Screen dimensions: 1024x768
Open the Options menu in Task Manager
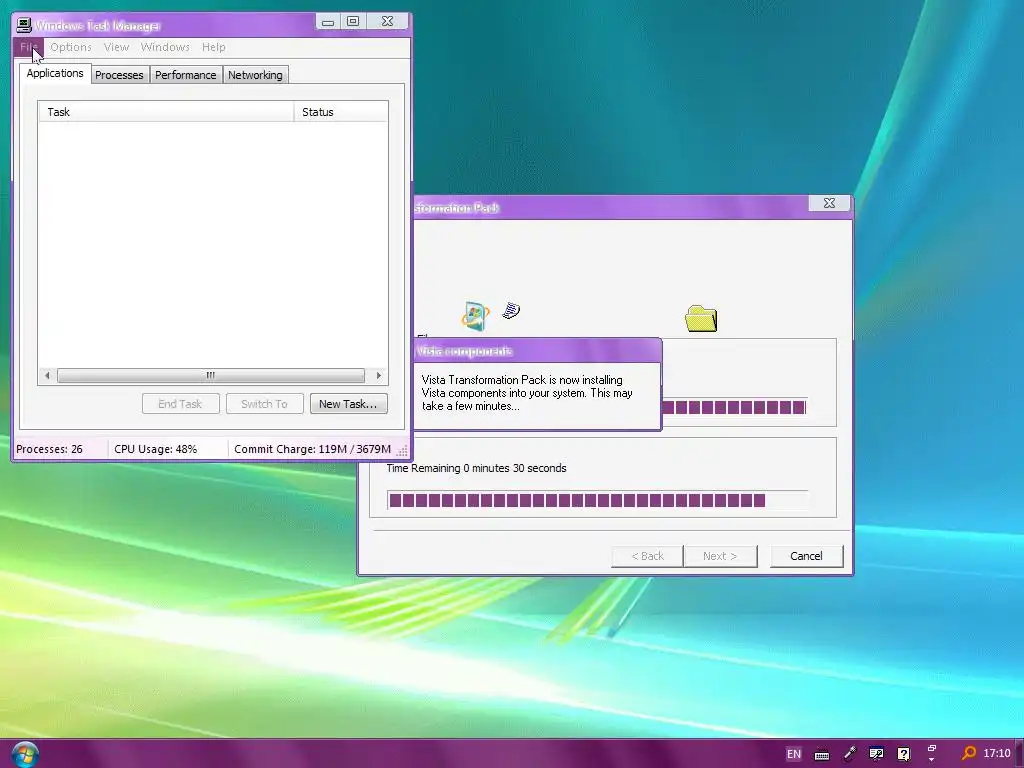point(71,47)
